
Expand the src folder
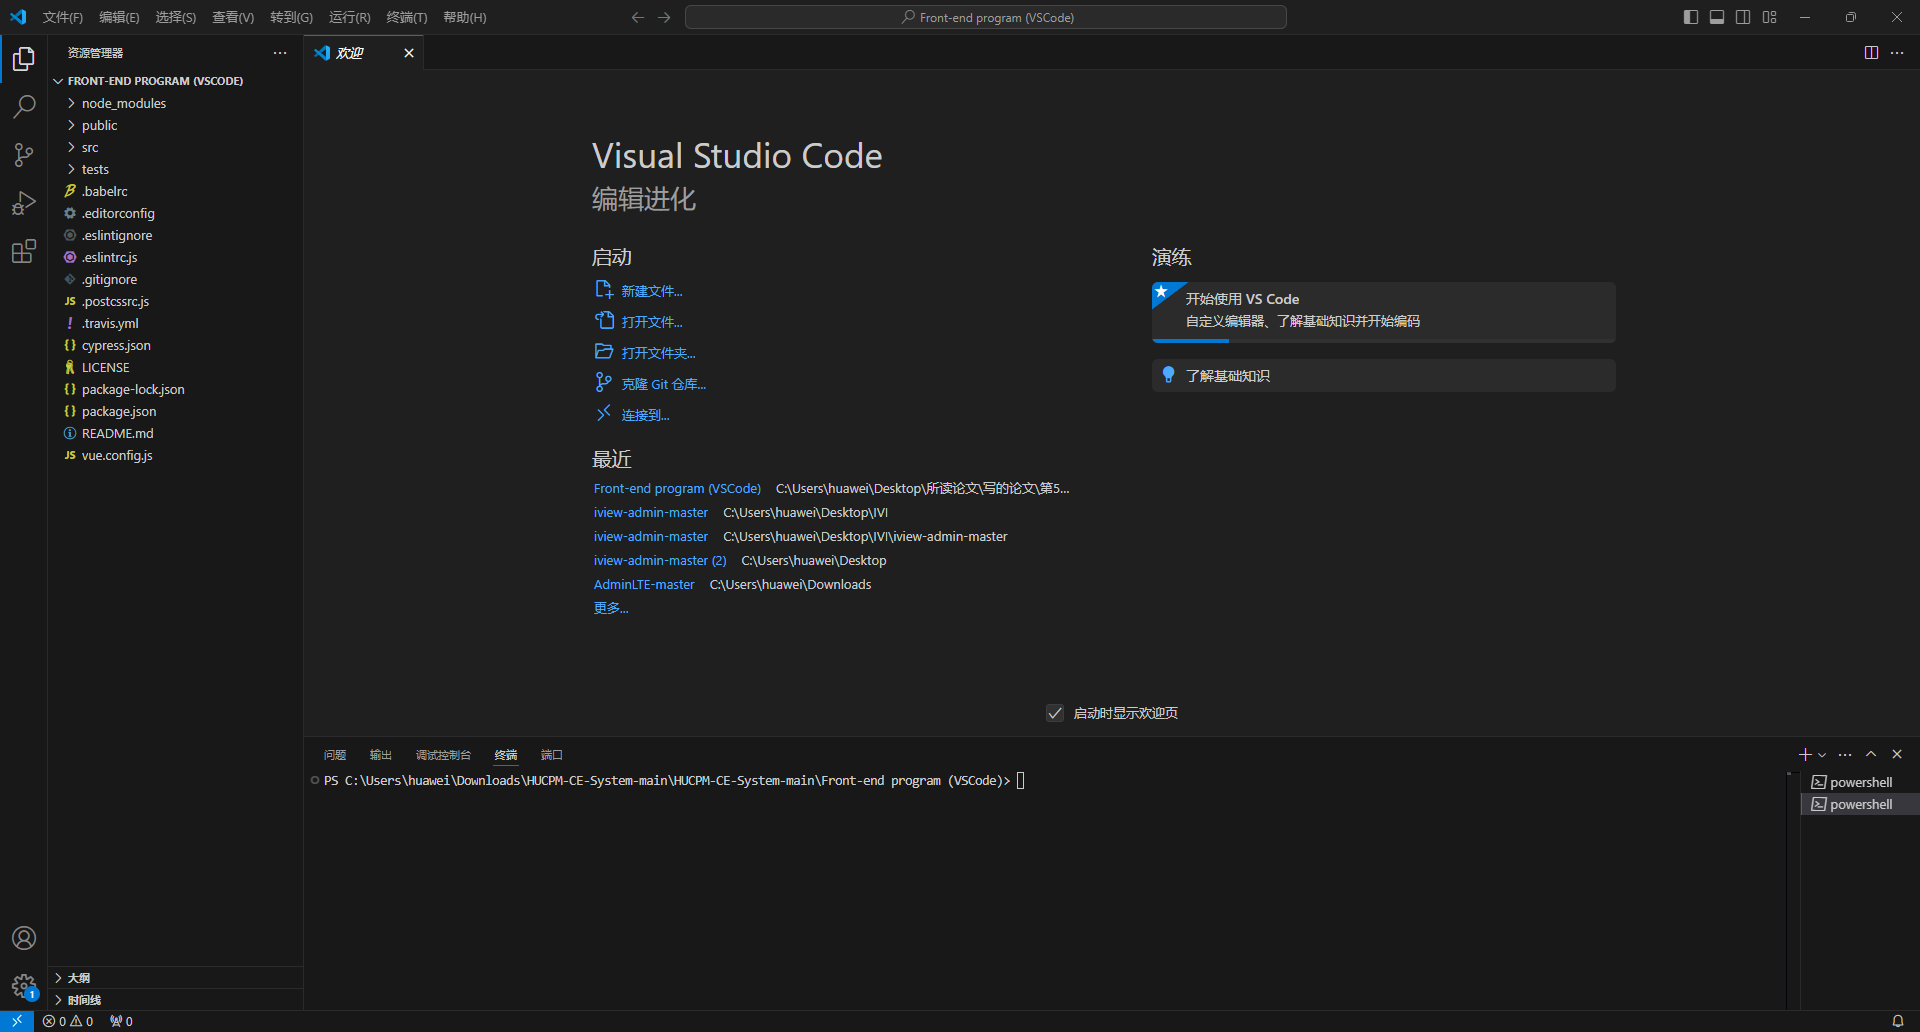175,147
